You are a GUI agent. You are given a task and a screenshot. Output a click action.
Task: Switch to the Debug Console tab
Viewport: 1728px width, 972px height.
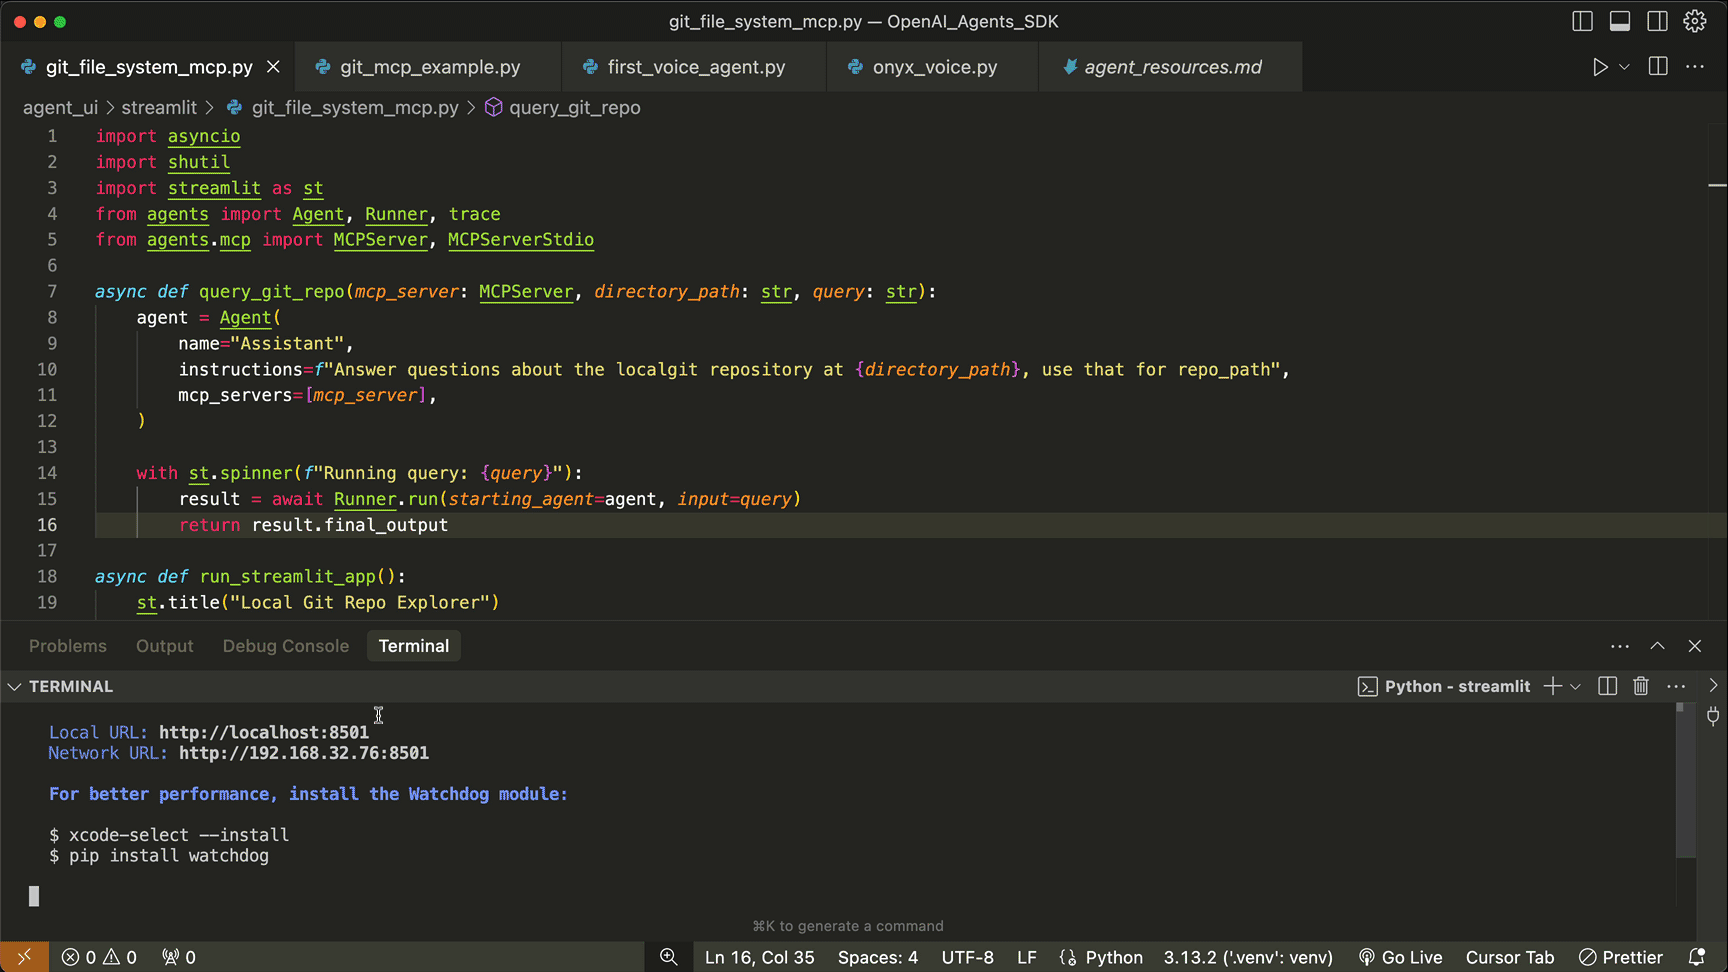coord(286,646)
